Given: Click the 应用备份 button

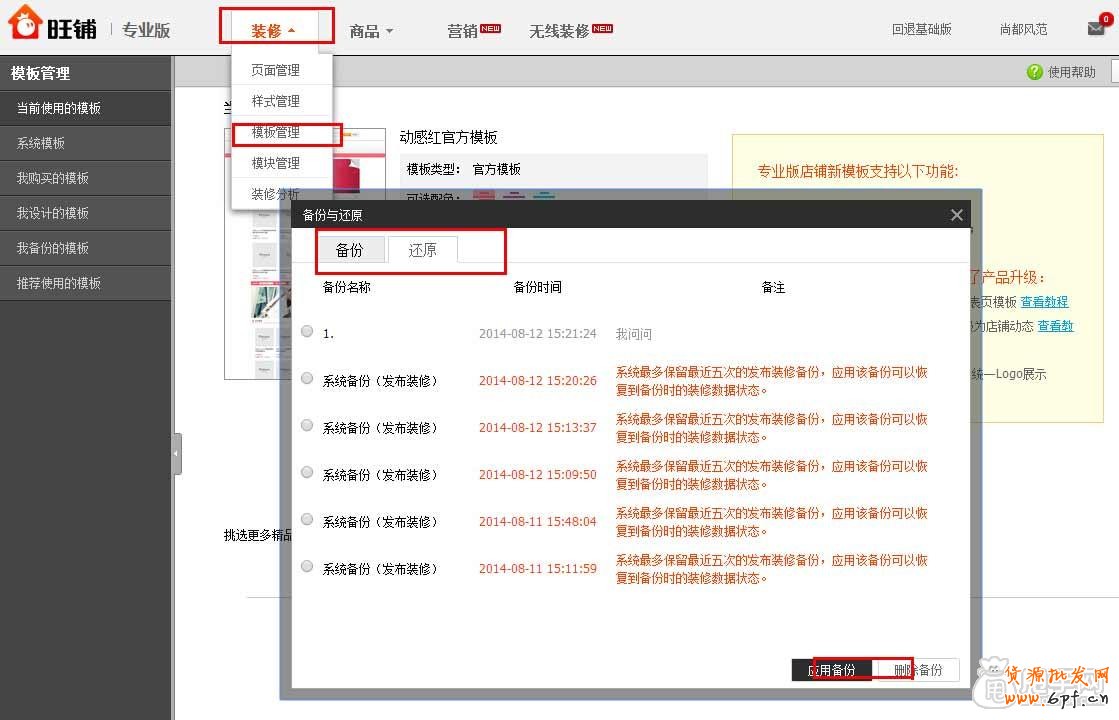Looking at the screenshot, I should pyautogui.click(x=835, y=670).
